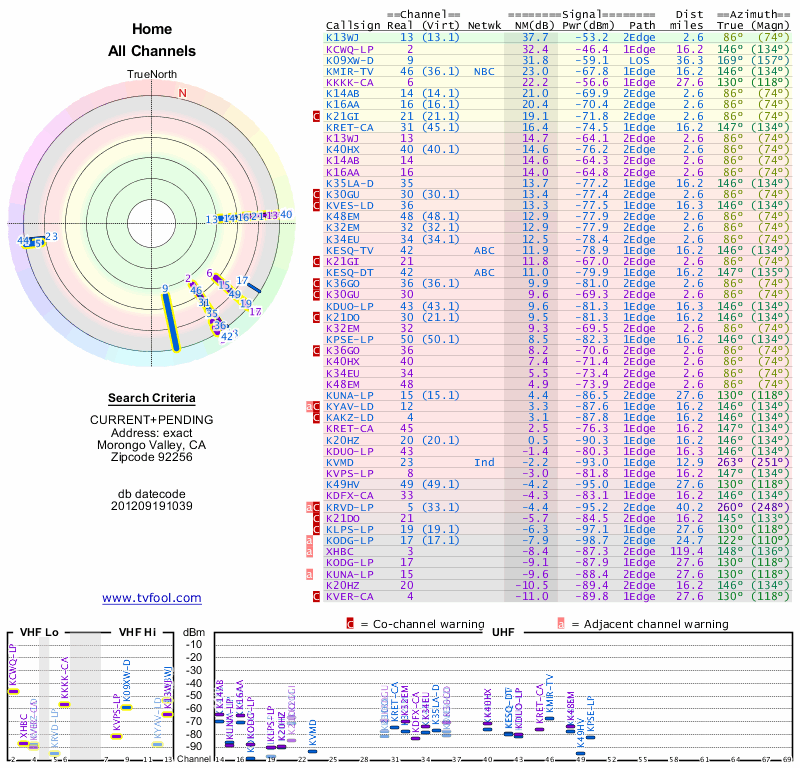This screenshot has height=768, width=800.
Task: Click the red N north marker on radar
Action: (x=182, y=93)
